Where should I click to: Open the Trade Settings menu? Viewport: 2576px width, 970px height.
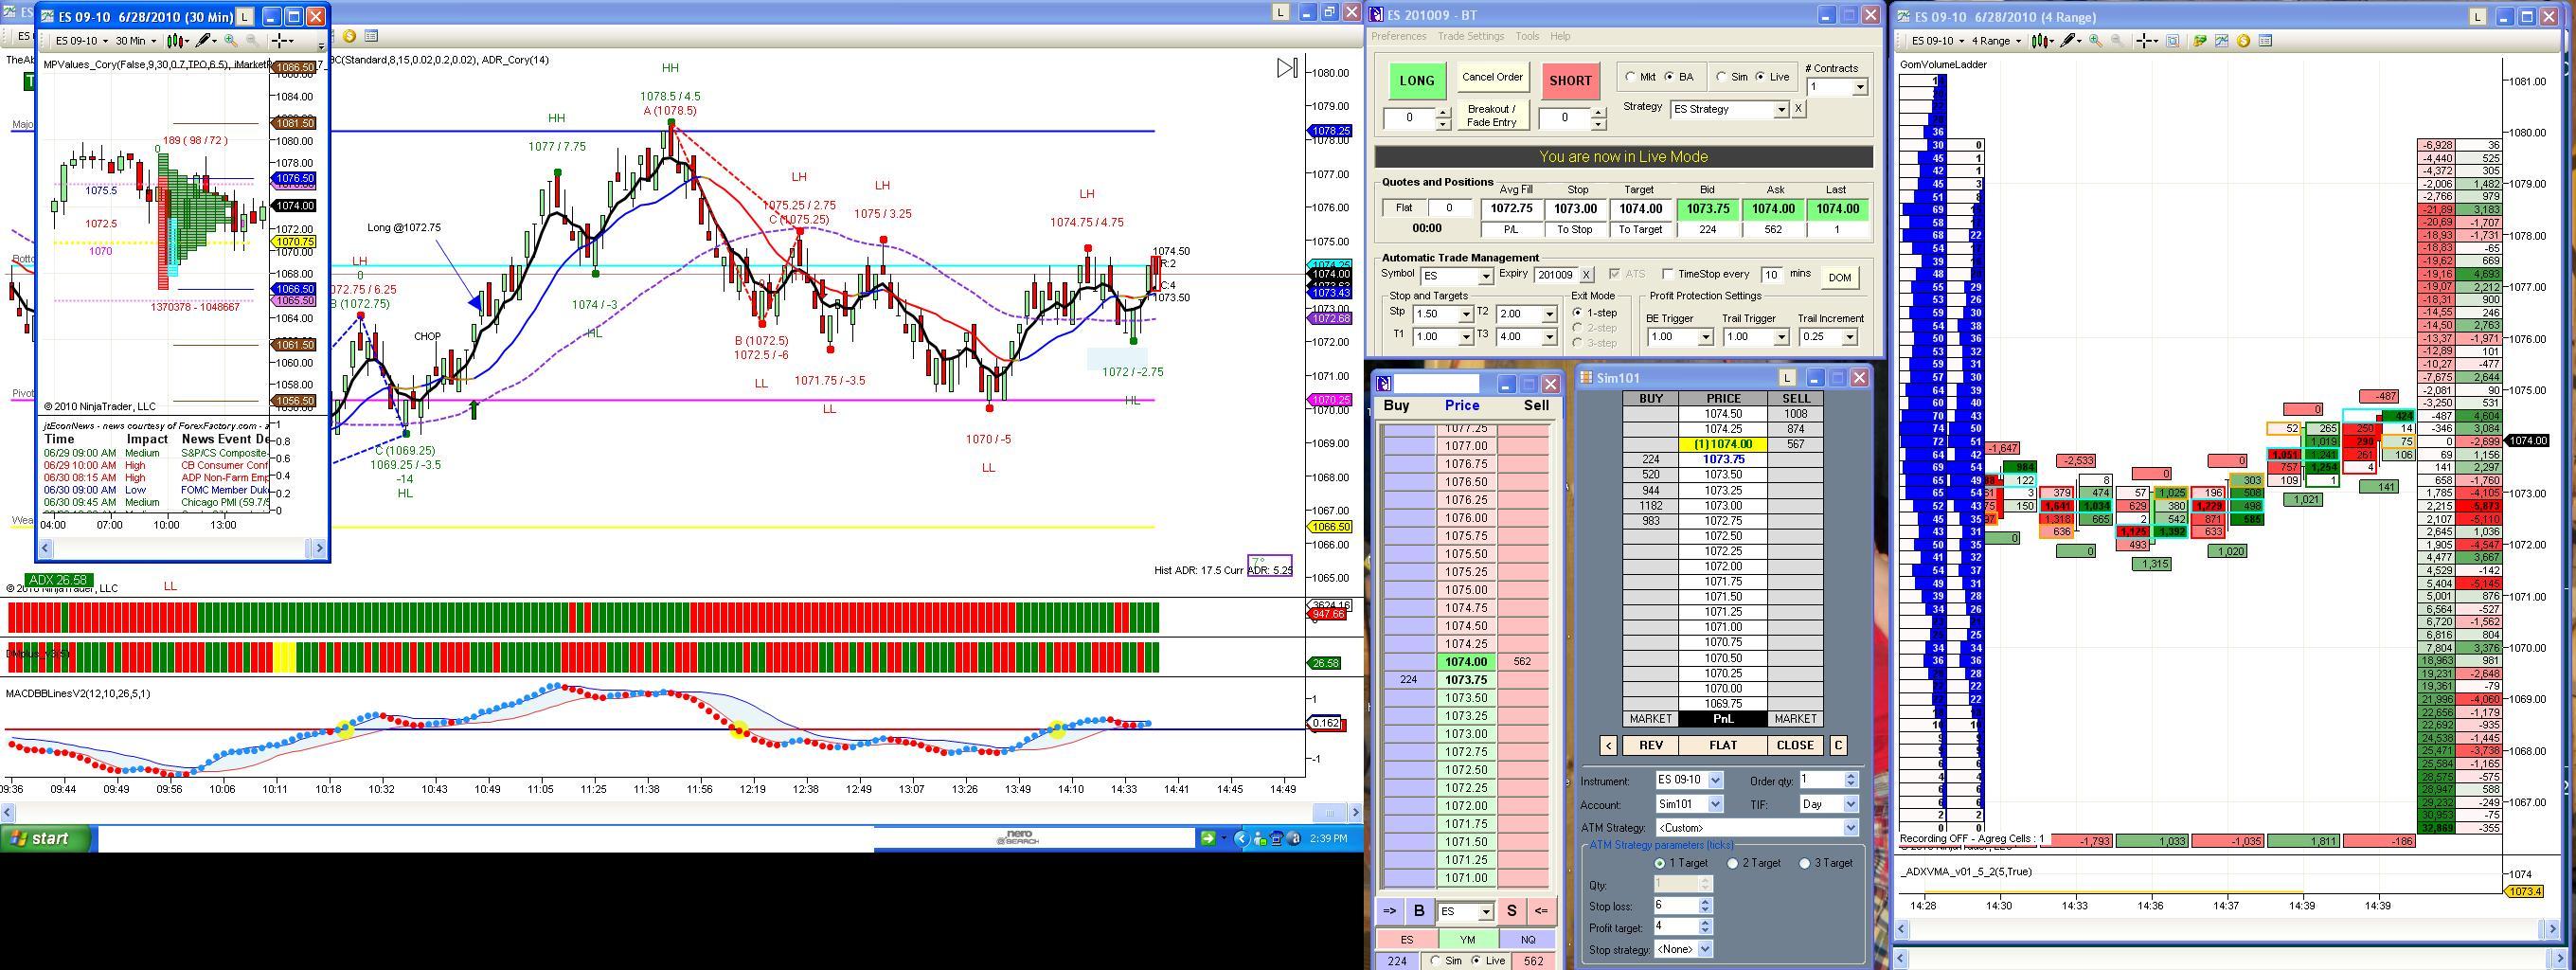(1471, 36)
